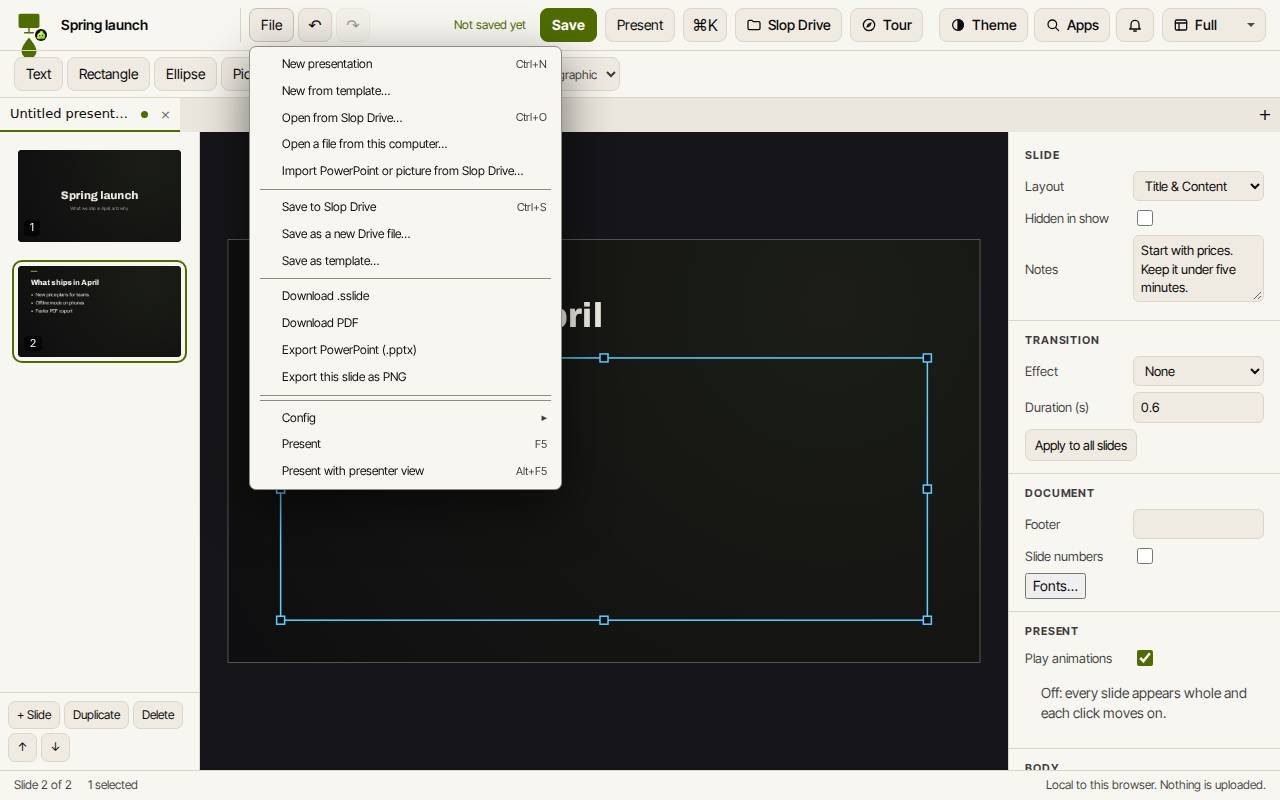Choose New presentation from File menu
The width and height of the screenshot is (1280, 800).
tap(405, 64)
